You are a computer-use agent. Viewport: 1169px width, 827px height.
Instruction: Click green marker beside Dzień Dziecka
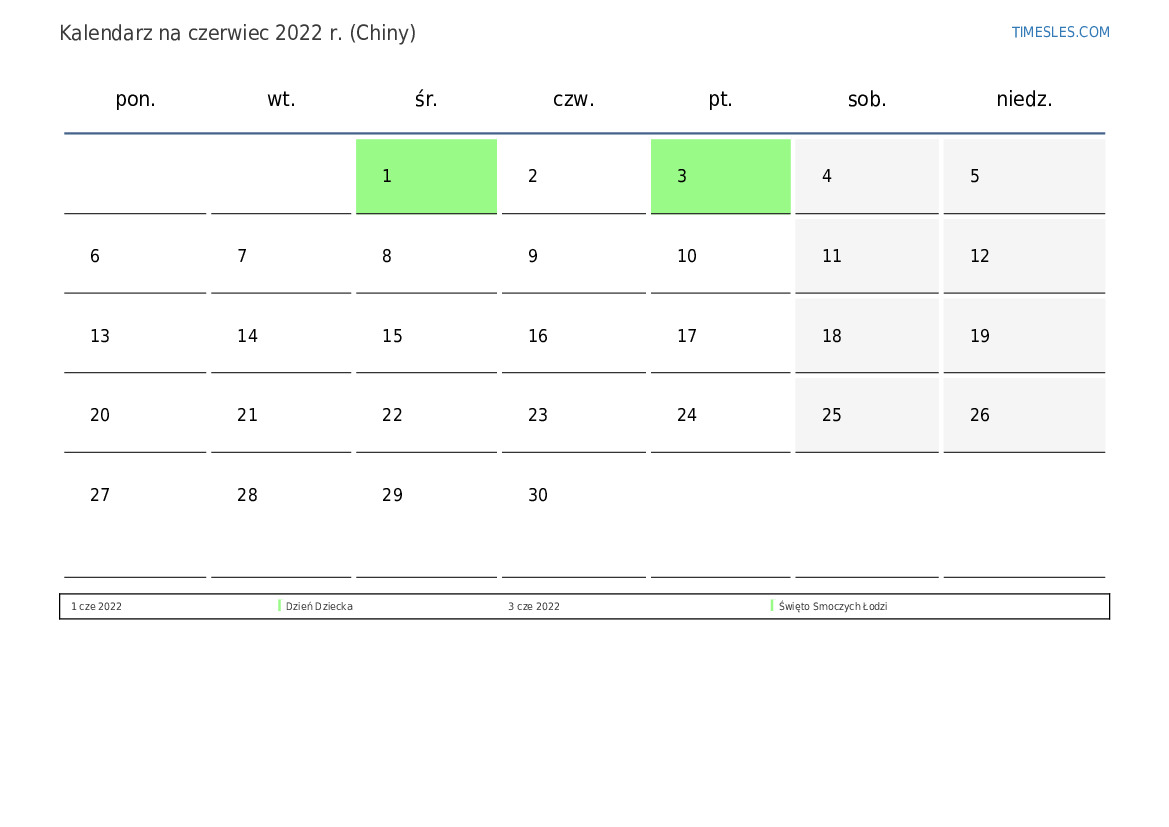279,606
